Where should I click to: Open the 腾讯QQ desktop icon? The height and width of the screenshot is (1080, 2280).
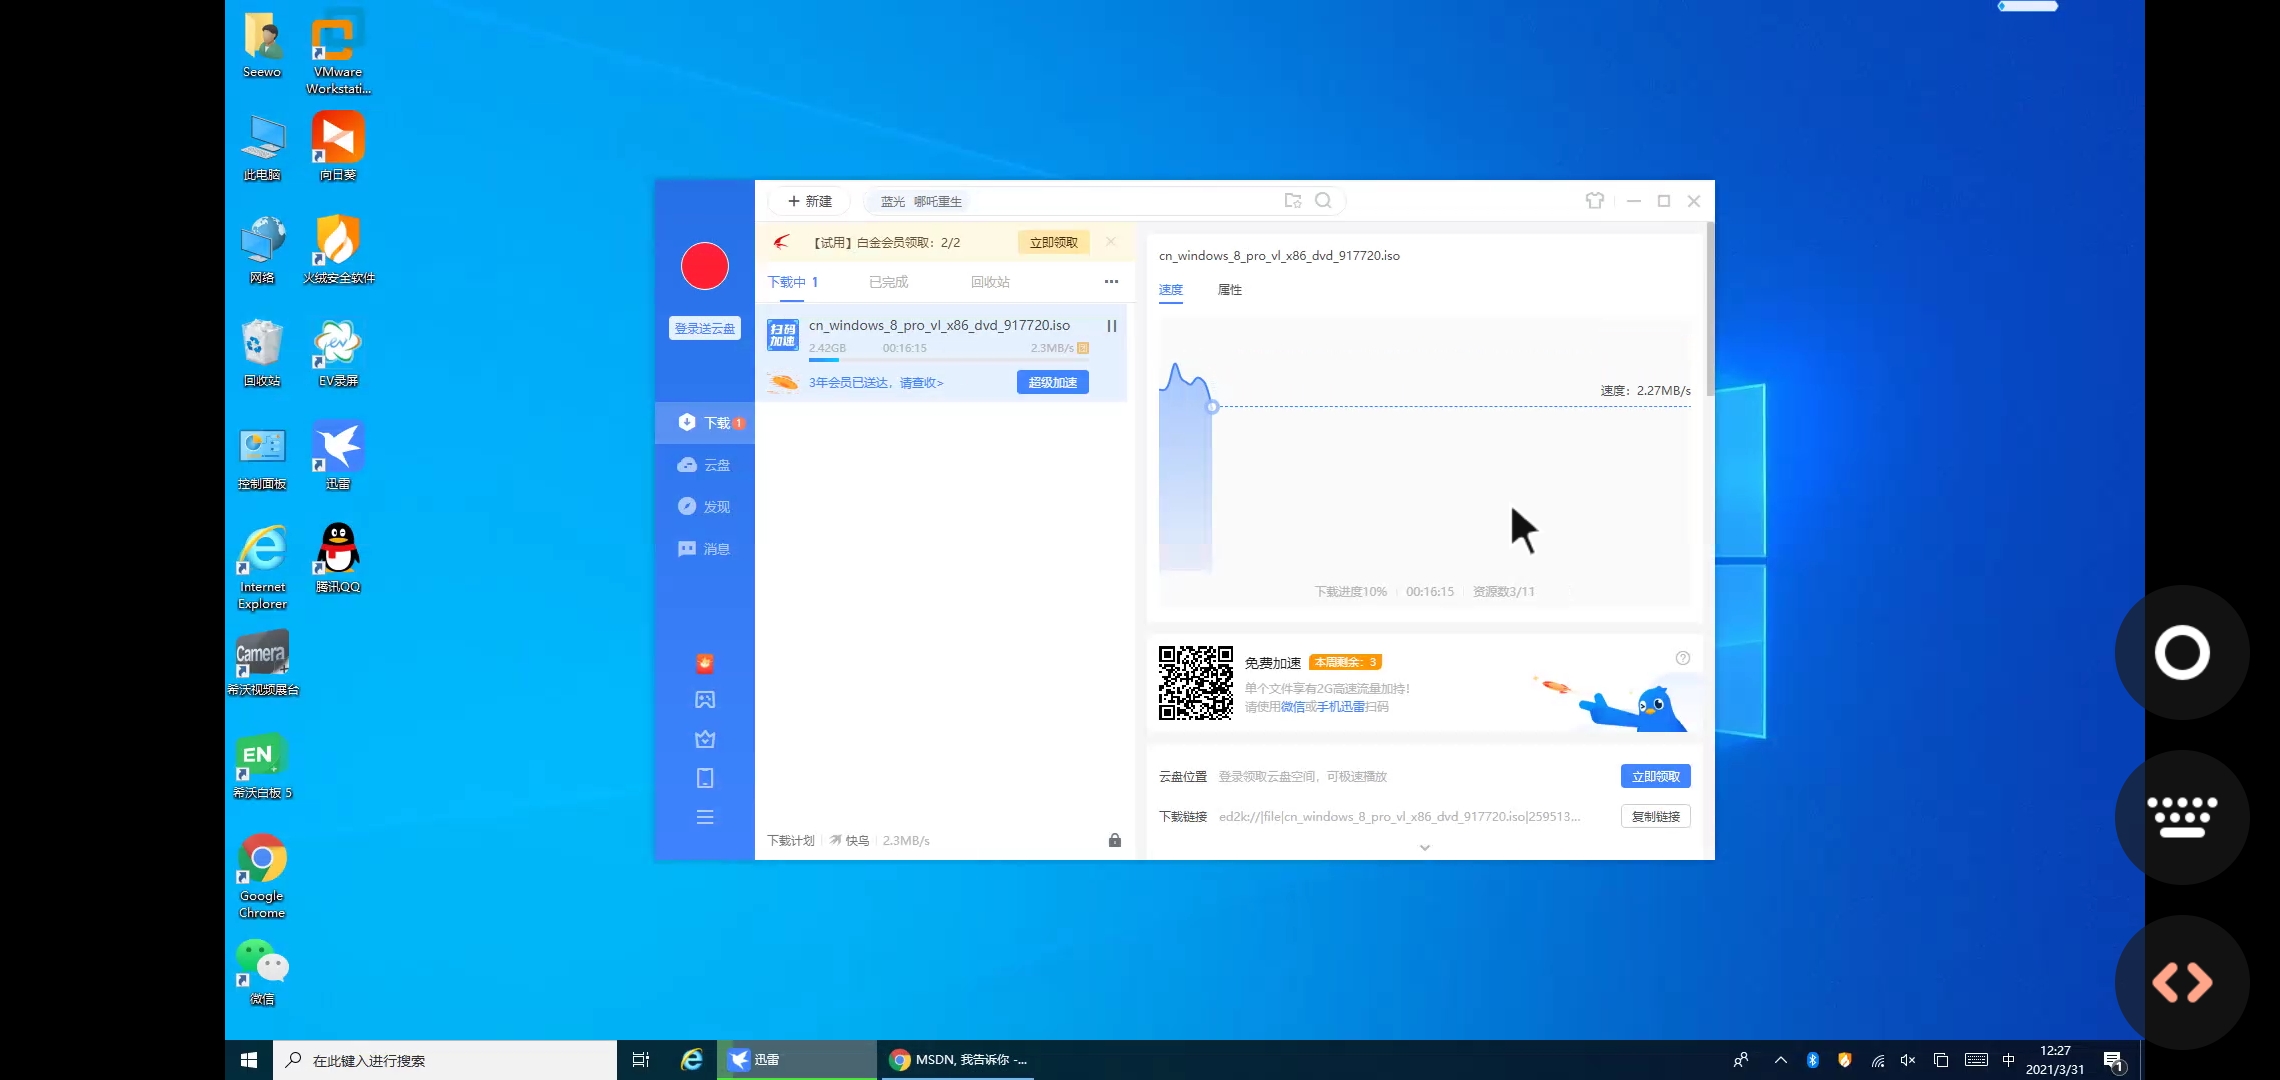[x=338, y=558]
